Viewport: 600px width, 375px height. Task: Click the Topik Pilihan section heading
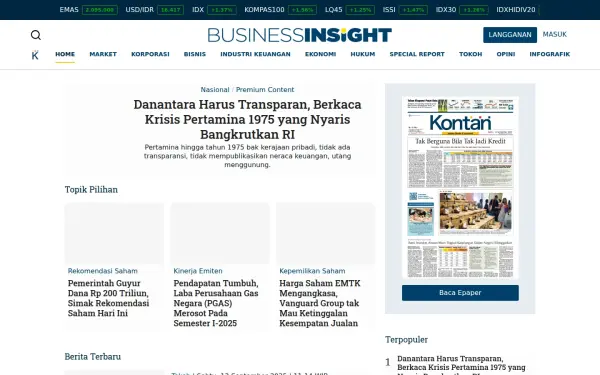(91, 189)
